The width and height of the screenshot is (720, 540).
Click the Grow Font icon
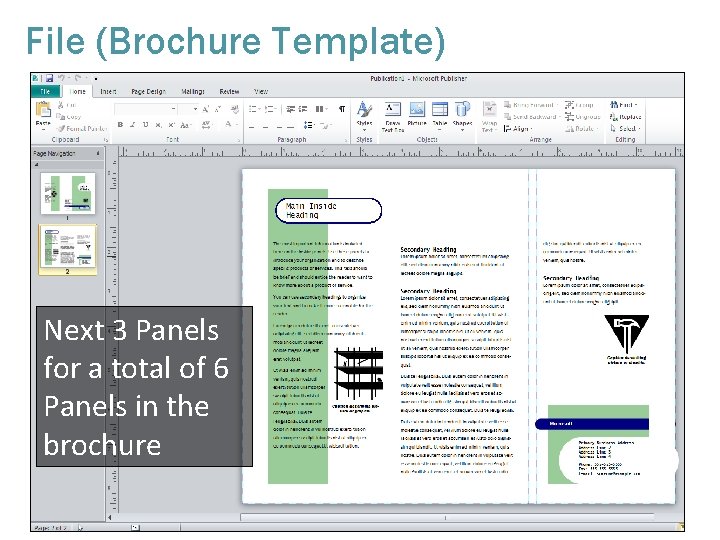206,109
